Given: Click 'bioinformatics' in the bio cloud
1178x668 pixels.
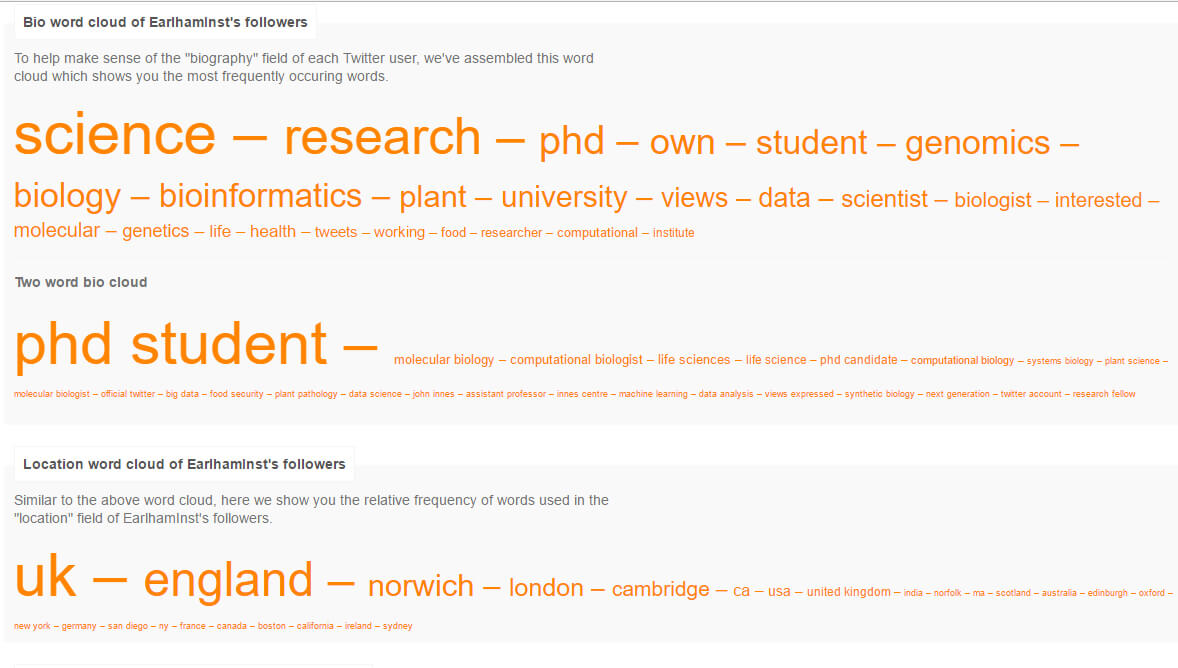Looking at the screenshot, I should pos(260,196).
